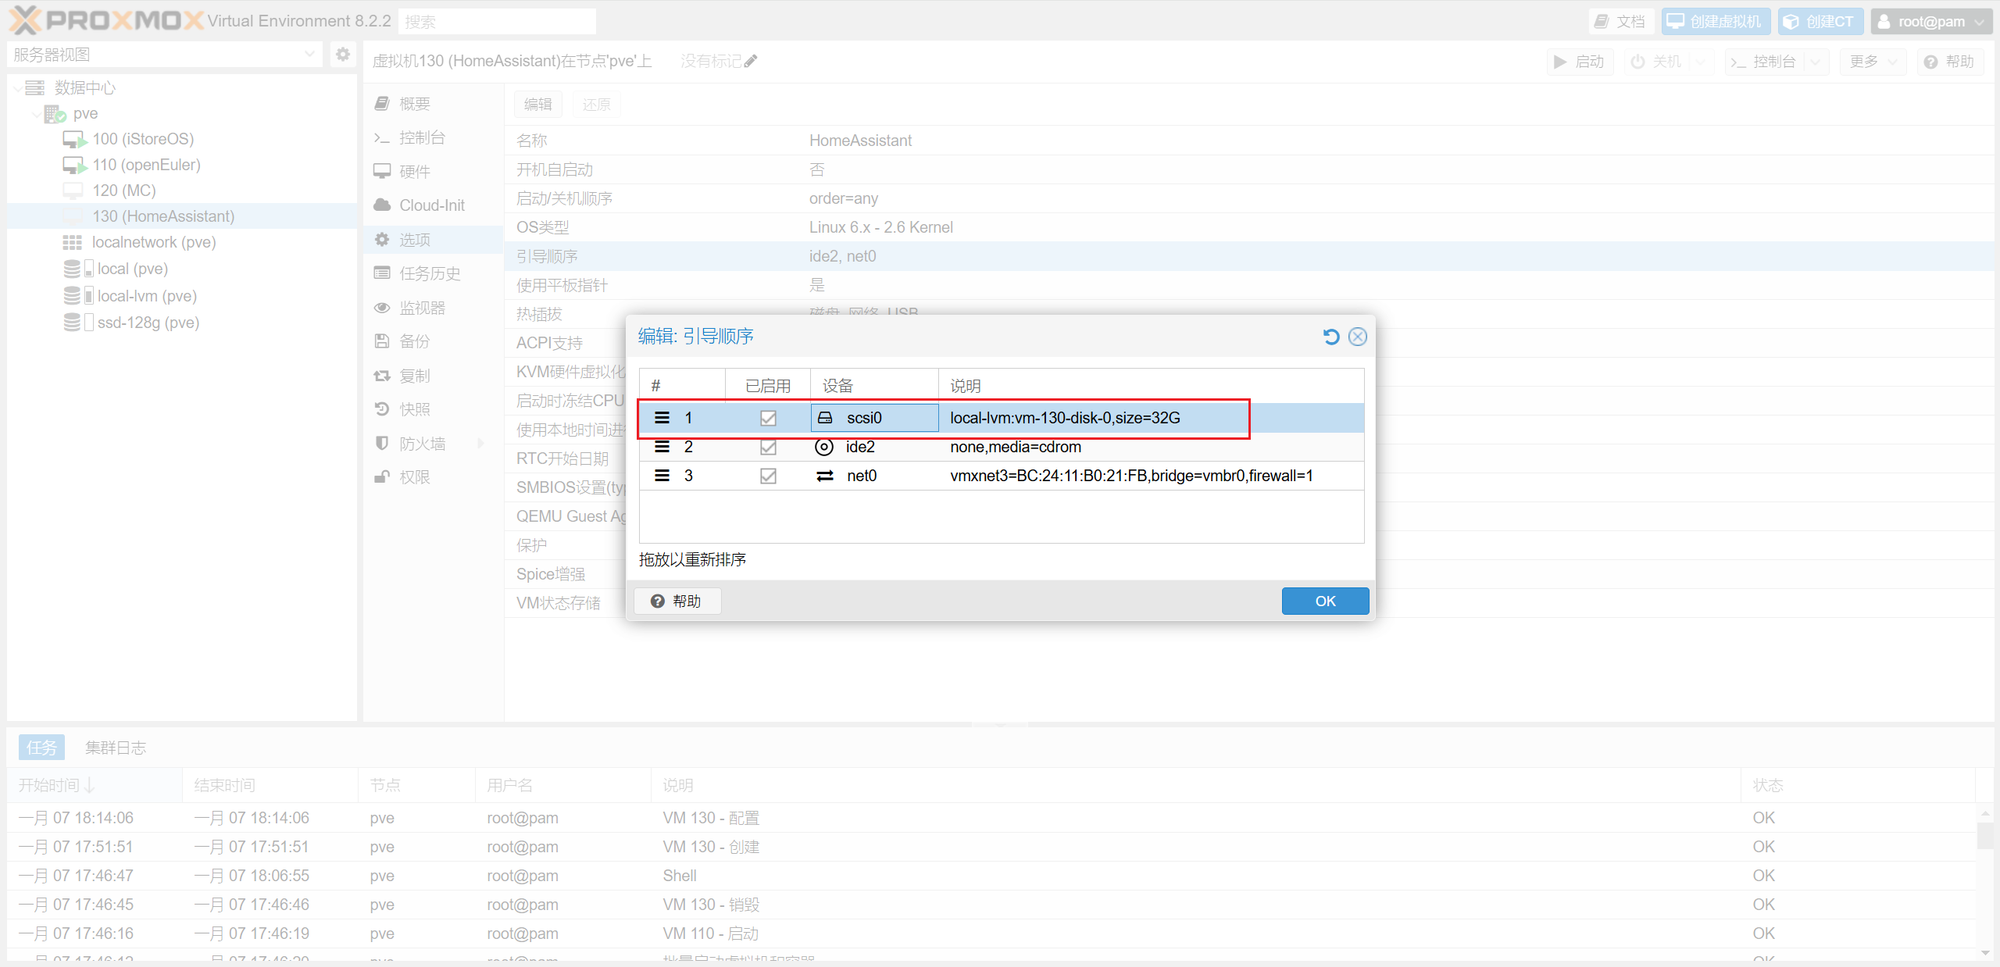The width and height of the screenshot is (2000, 967).
Task: Click the search input field
Action: 497,22
